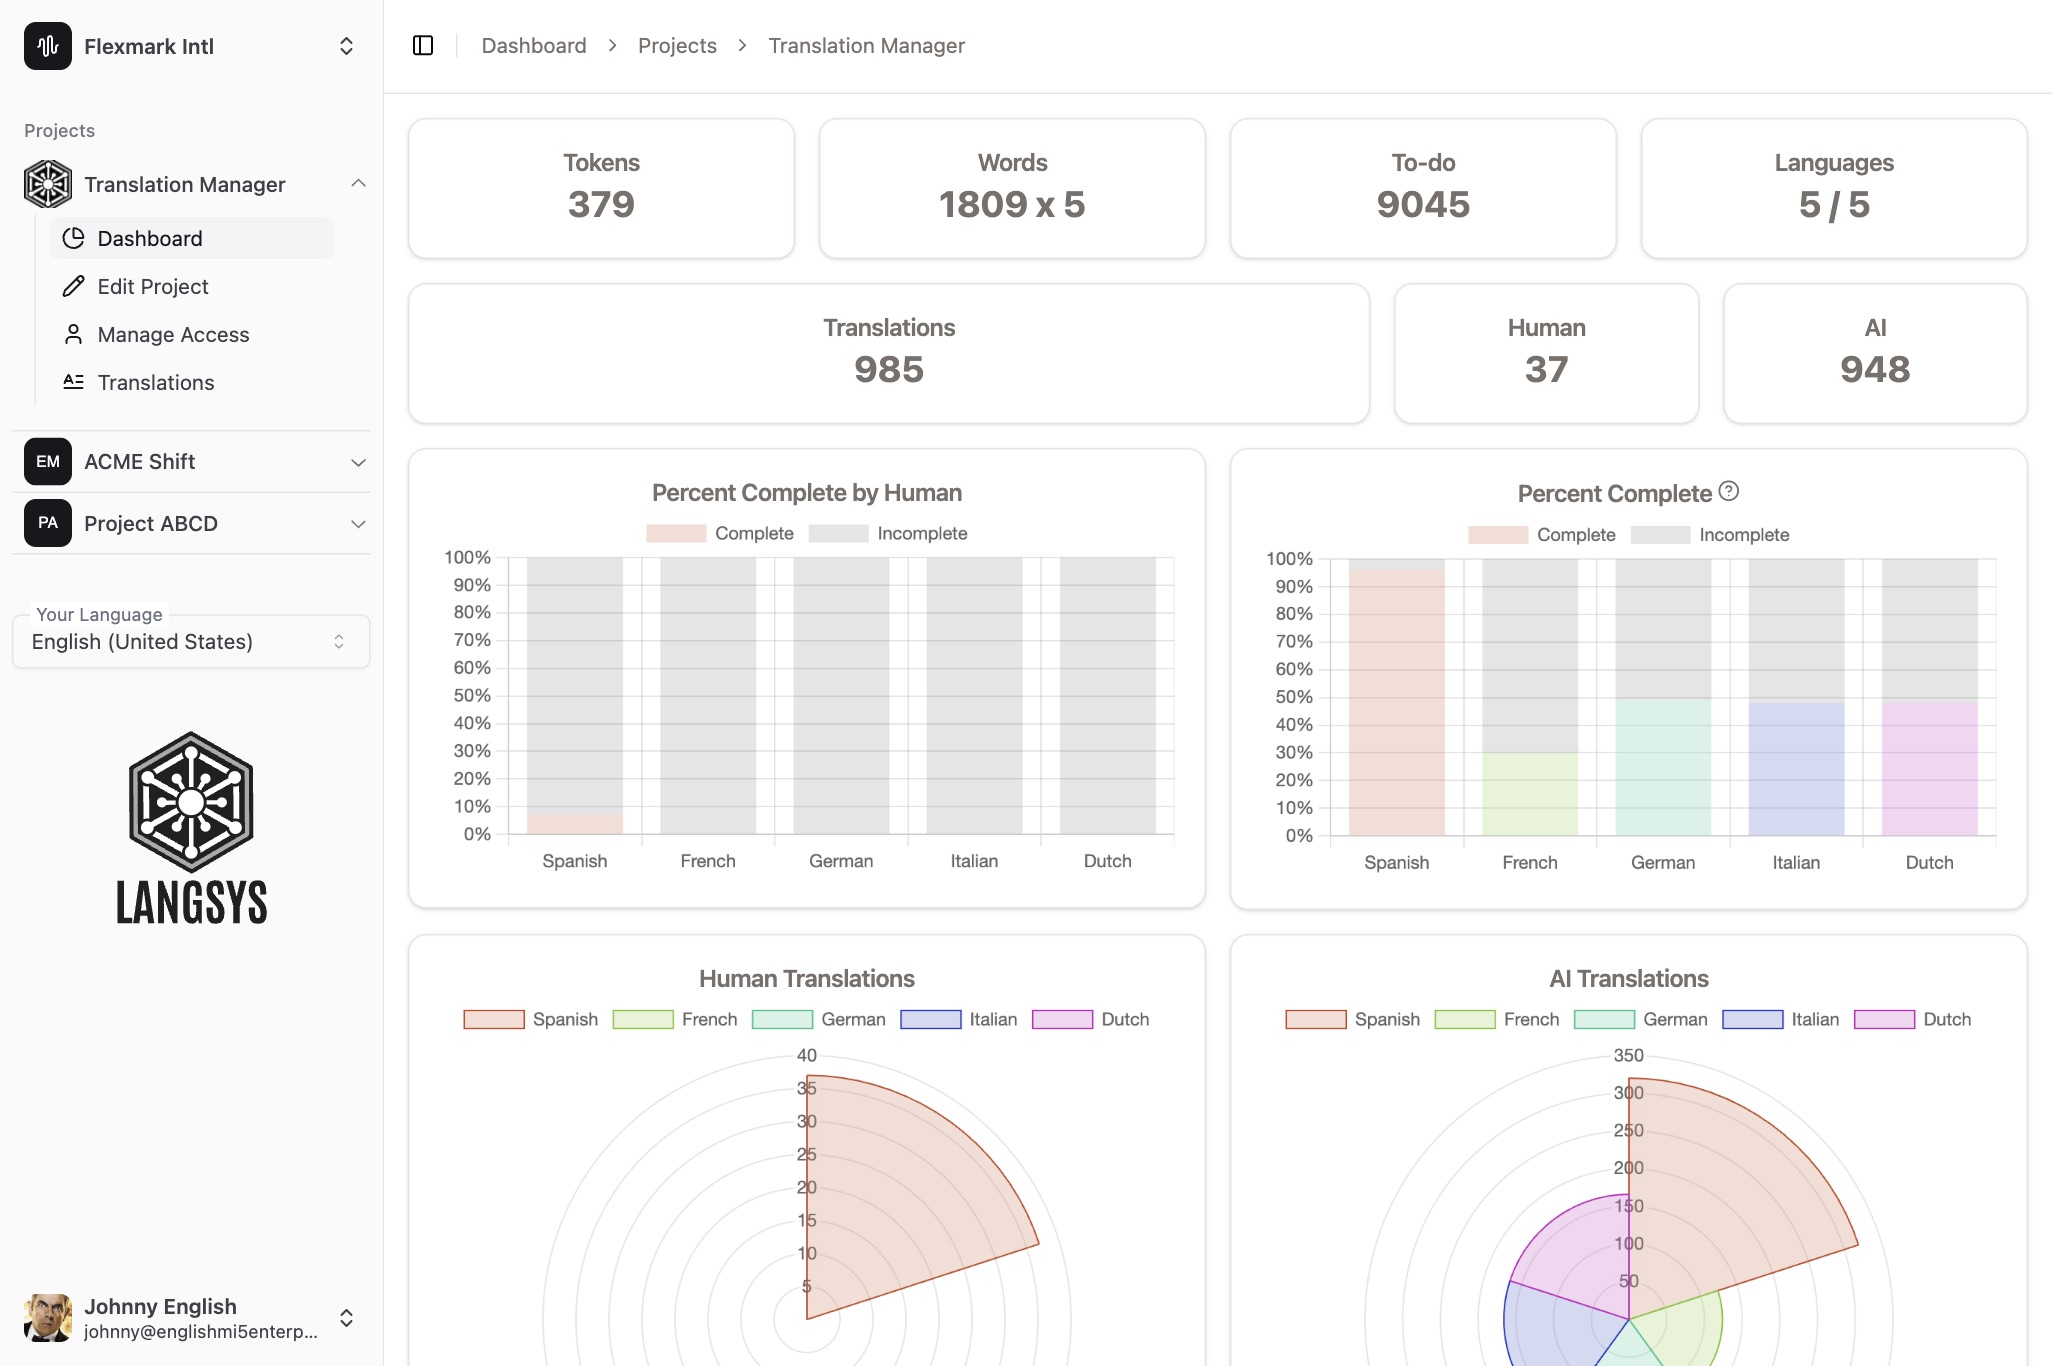Screen dimensions: 2052x1366
Task: Toggle Dutch legend in AI Translations chart
Action: click(x=1913, y=1019)
